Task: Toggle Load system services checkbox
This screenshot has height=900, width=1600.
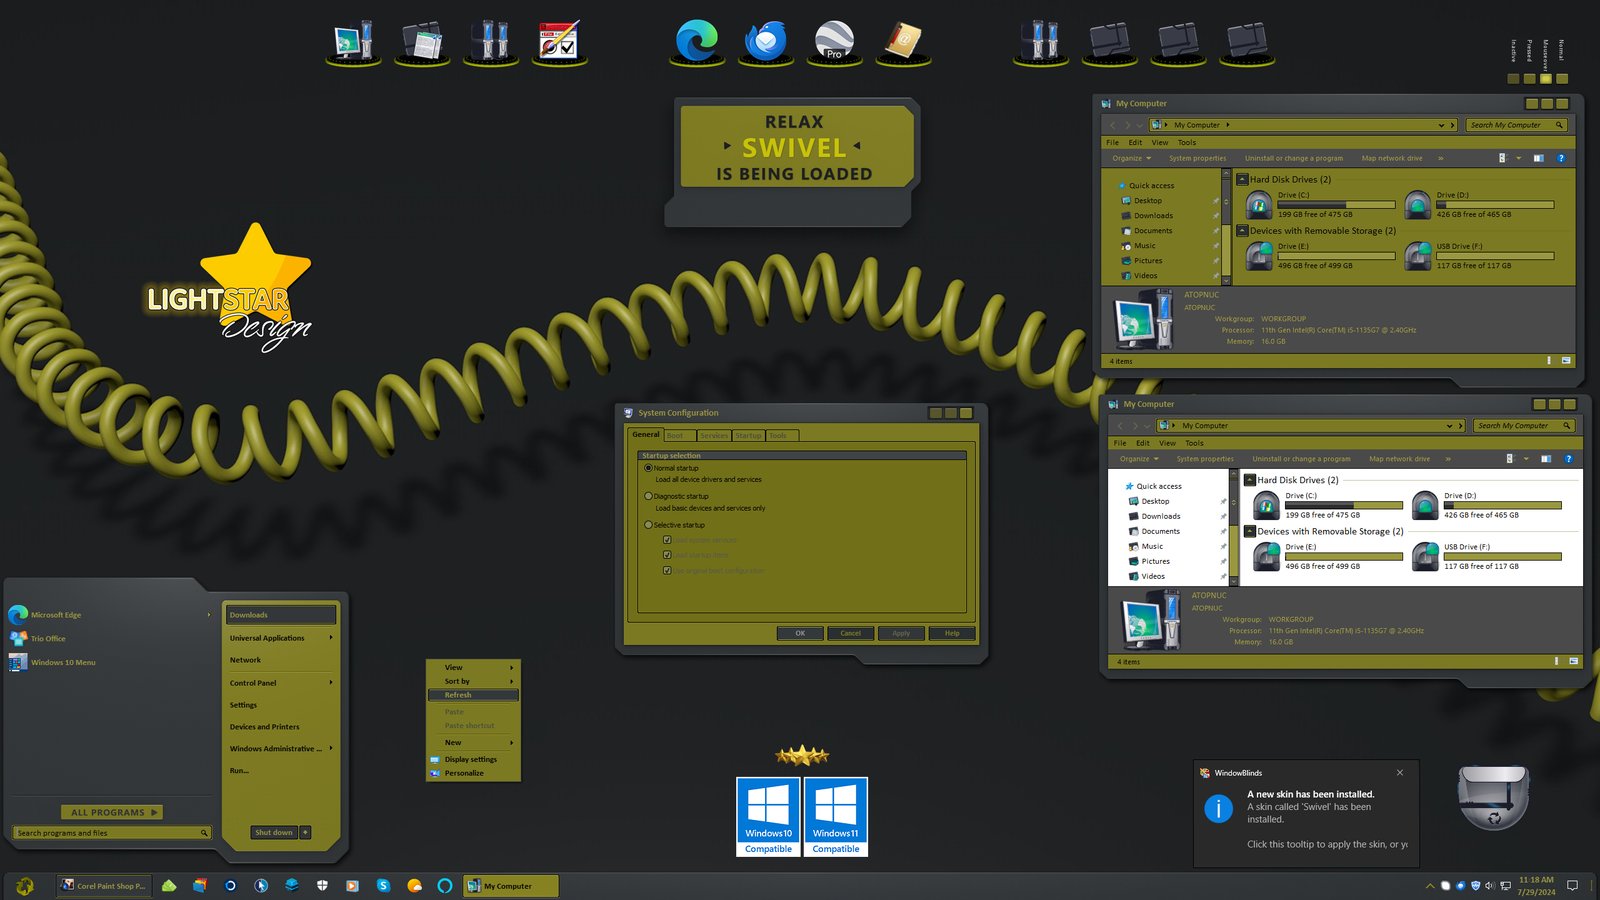Action: (x=667, y=540)
